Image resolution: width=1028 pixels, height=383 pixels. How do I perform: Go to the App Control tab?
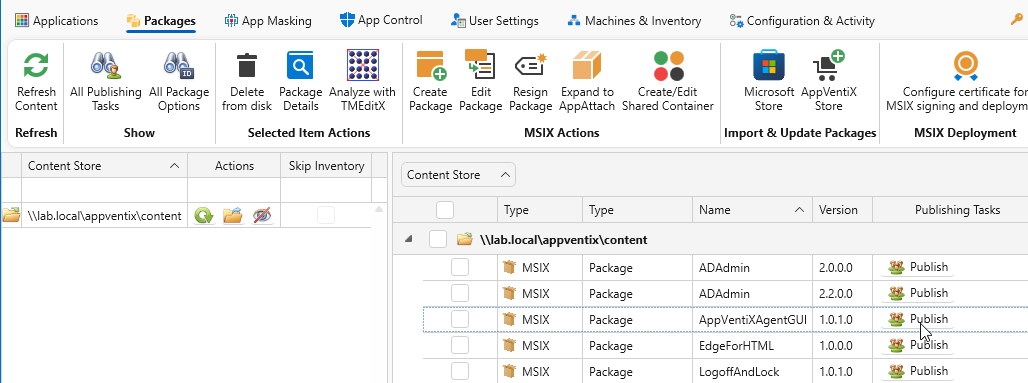coord(381,21)
